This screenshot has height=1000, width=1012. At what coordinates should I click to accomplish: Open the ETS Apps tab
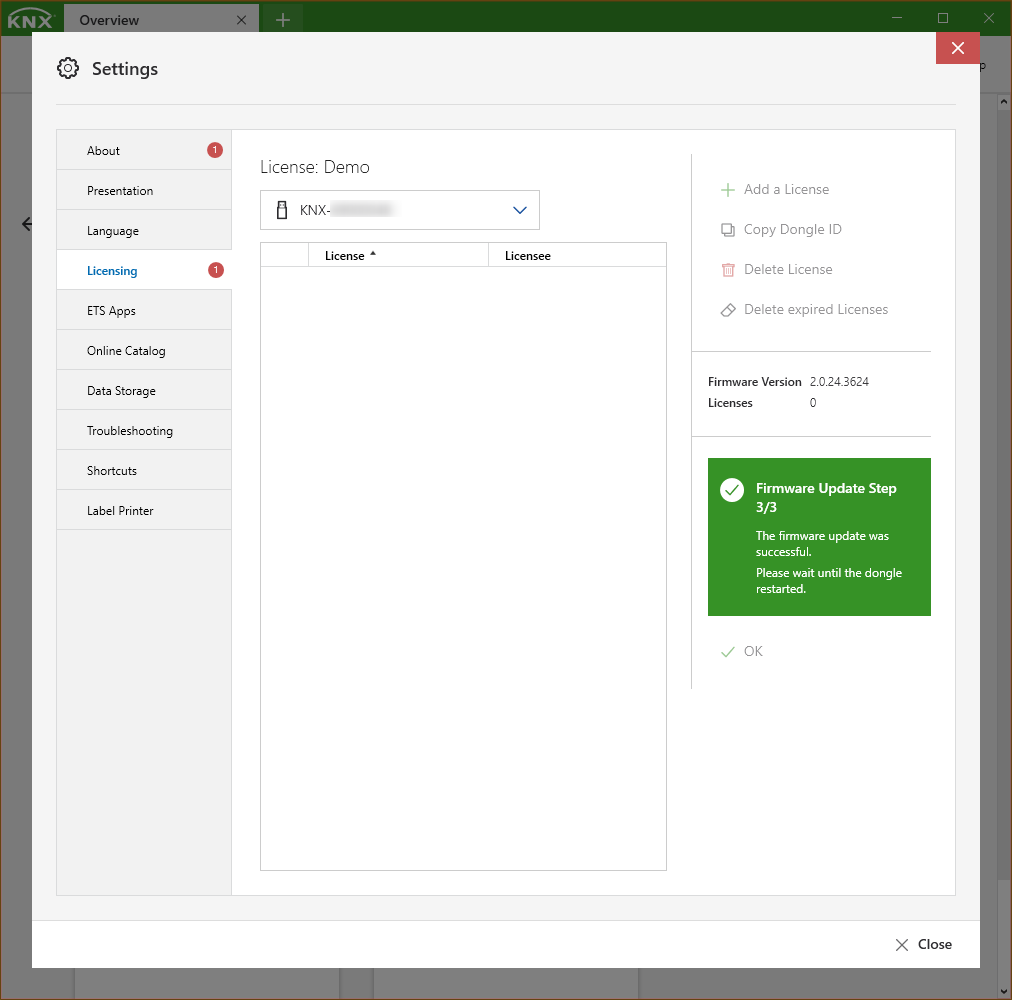tap(144, 311)
